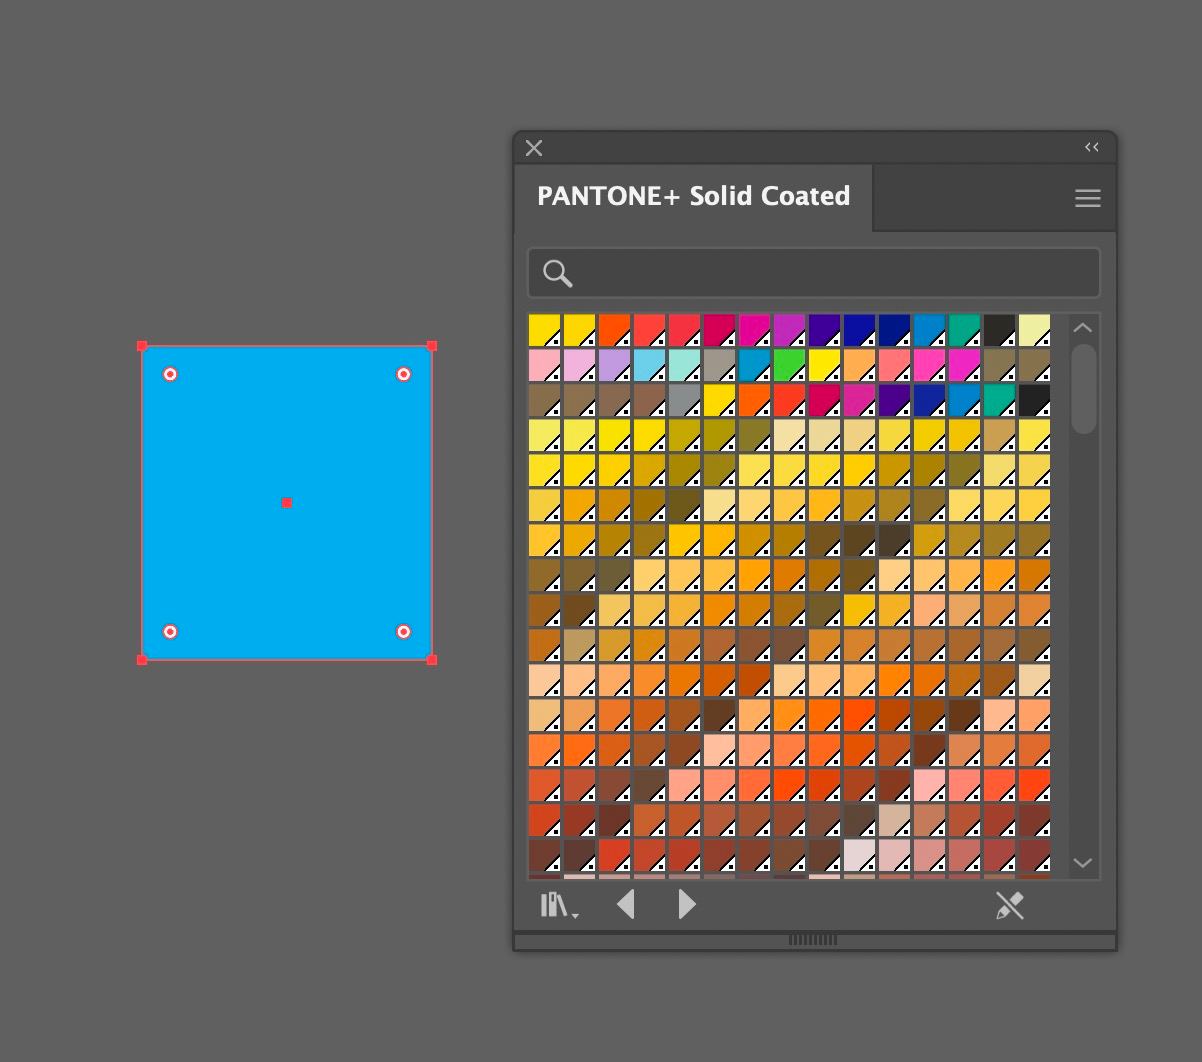
Task: Click the swatch list scroll-down arrow
Action: [1083, 862]
